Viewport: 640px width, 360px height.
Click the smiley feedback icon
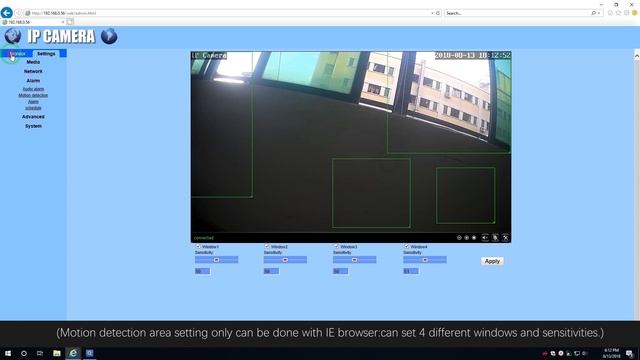[635, 13]
